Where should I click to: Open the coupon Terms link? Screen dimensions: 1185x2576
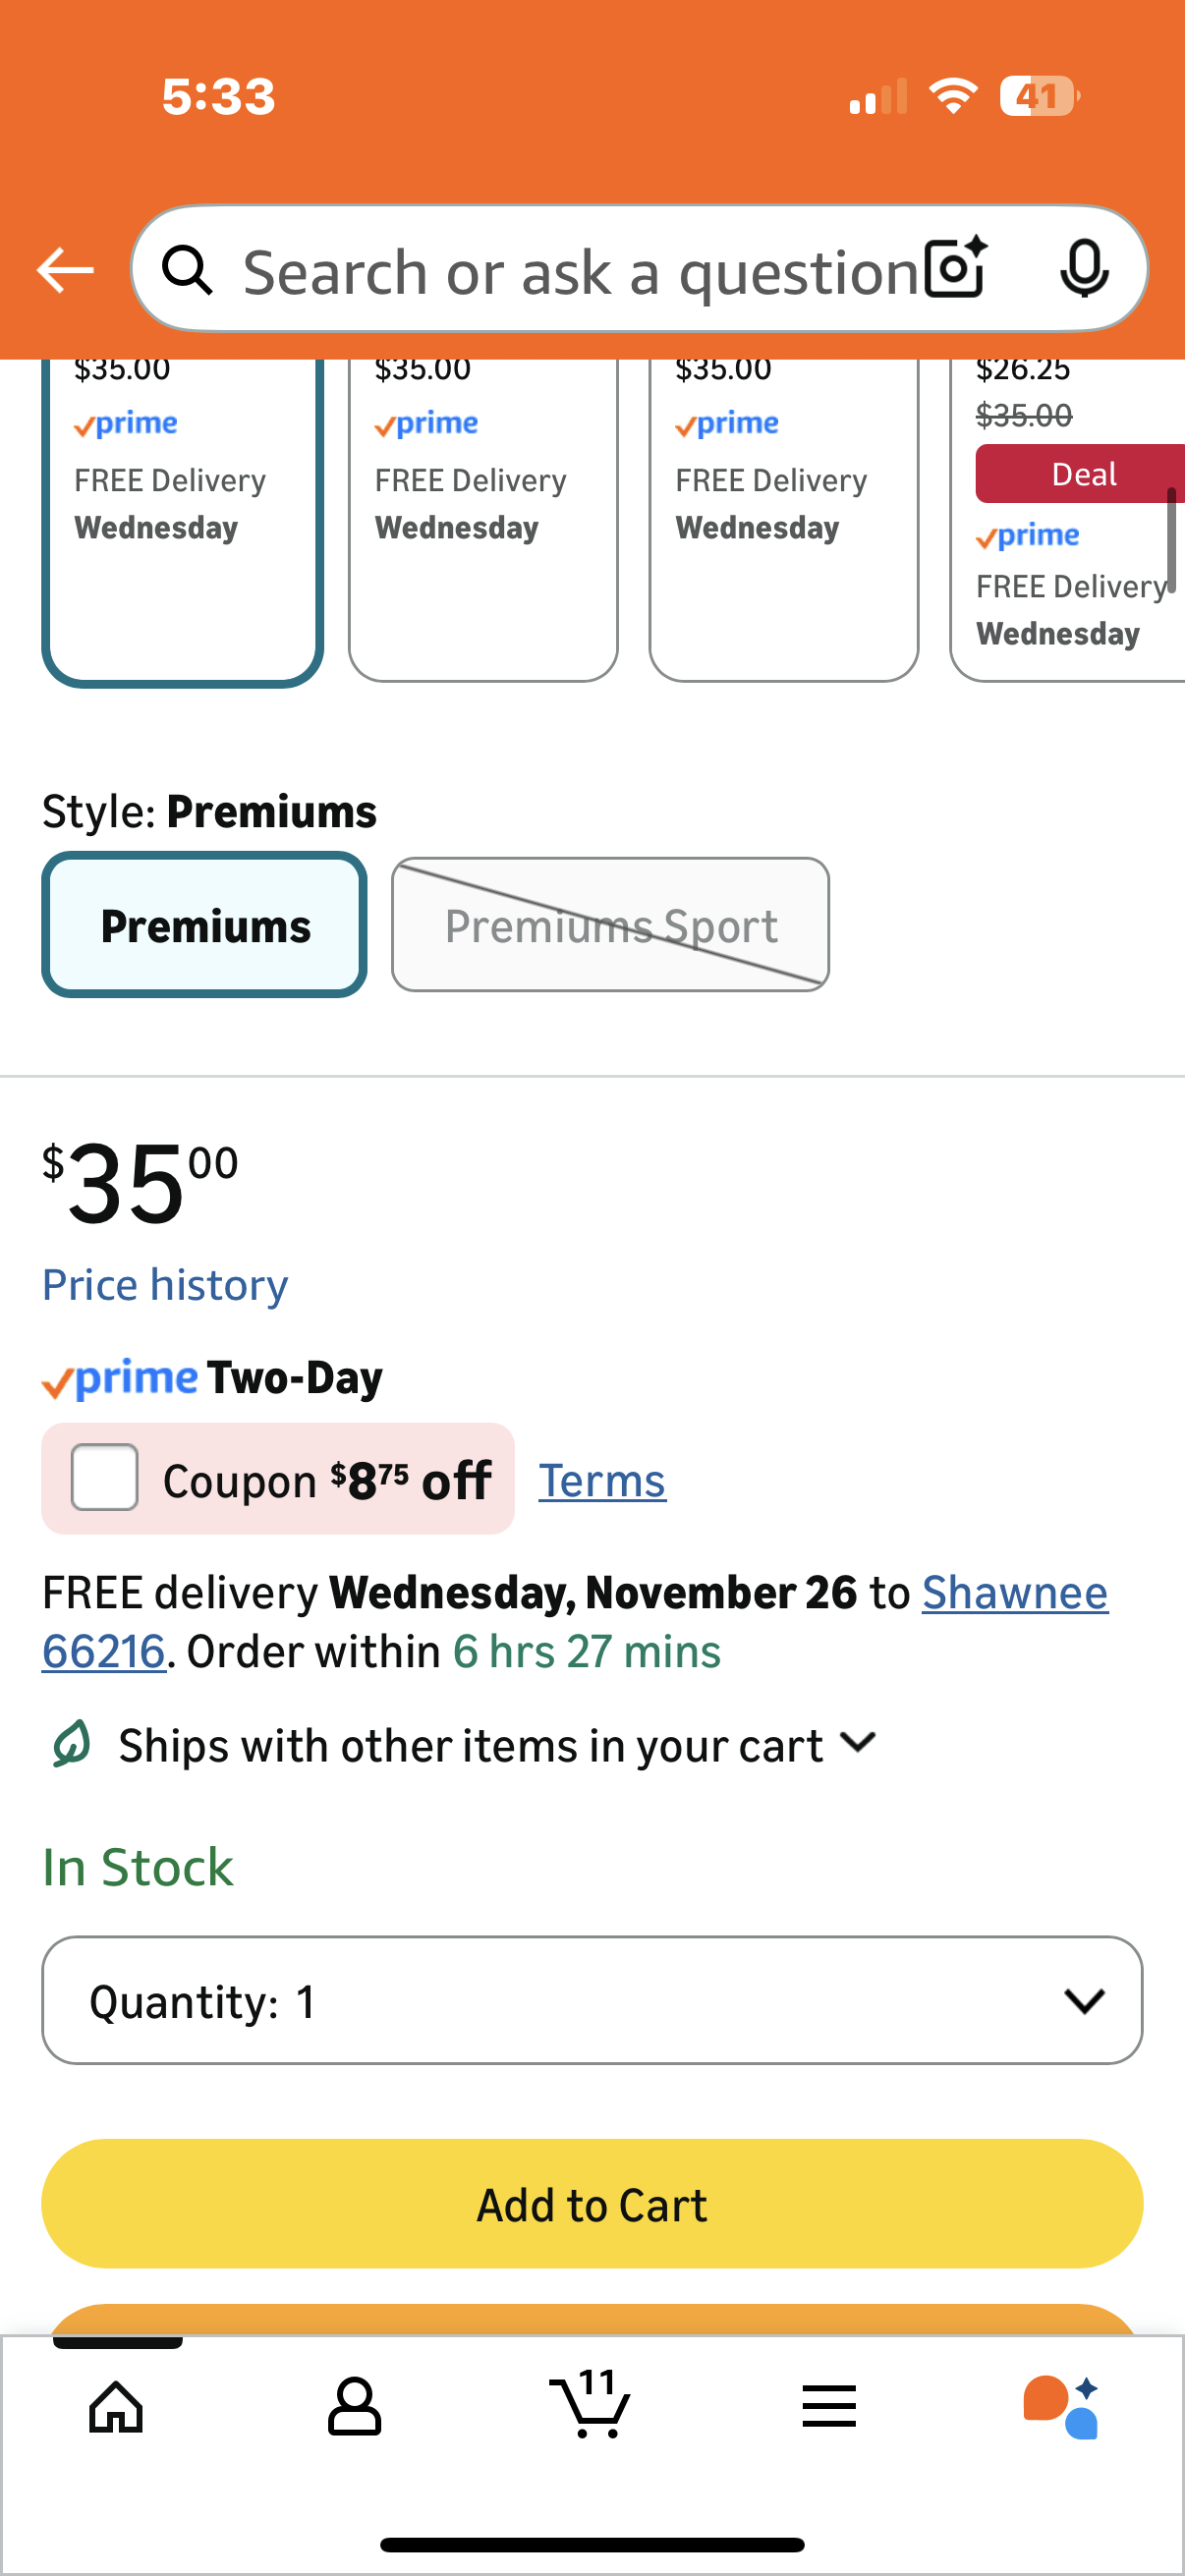click(x=602, y=1481)
